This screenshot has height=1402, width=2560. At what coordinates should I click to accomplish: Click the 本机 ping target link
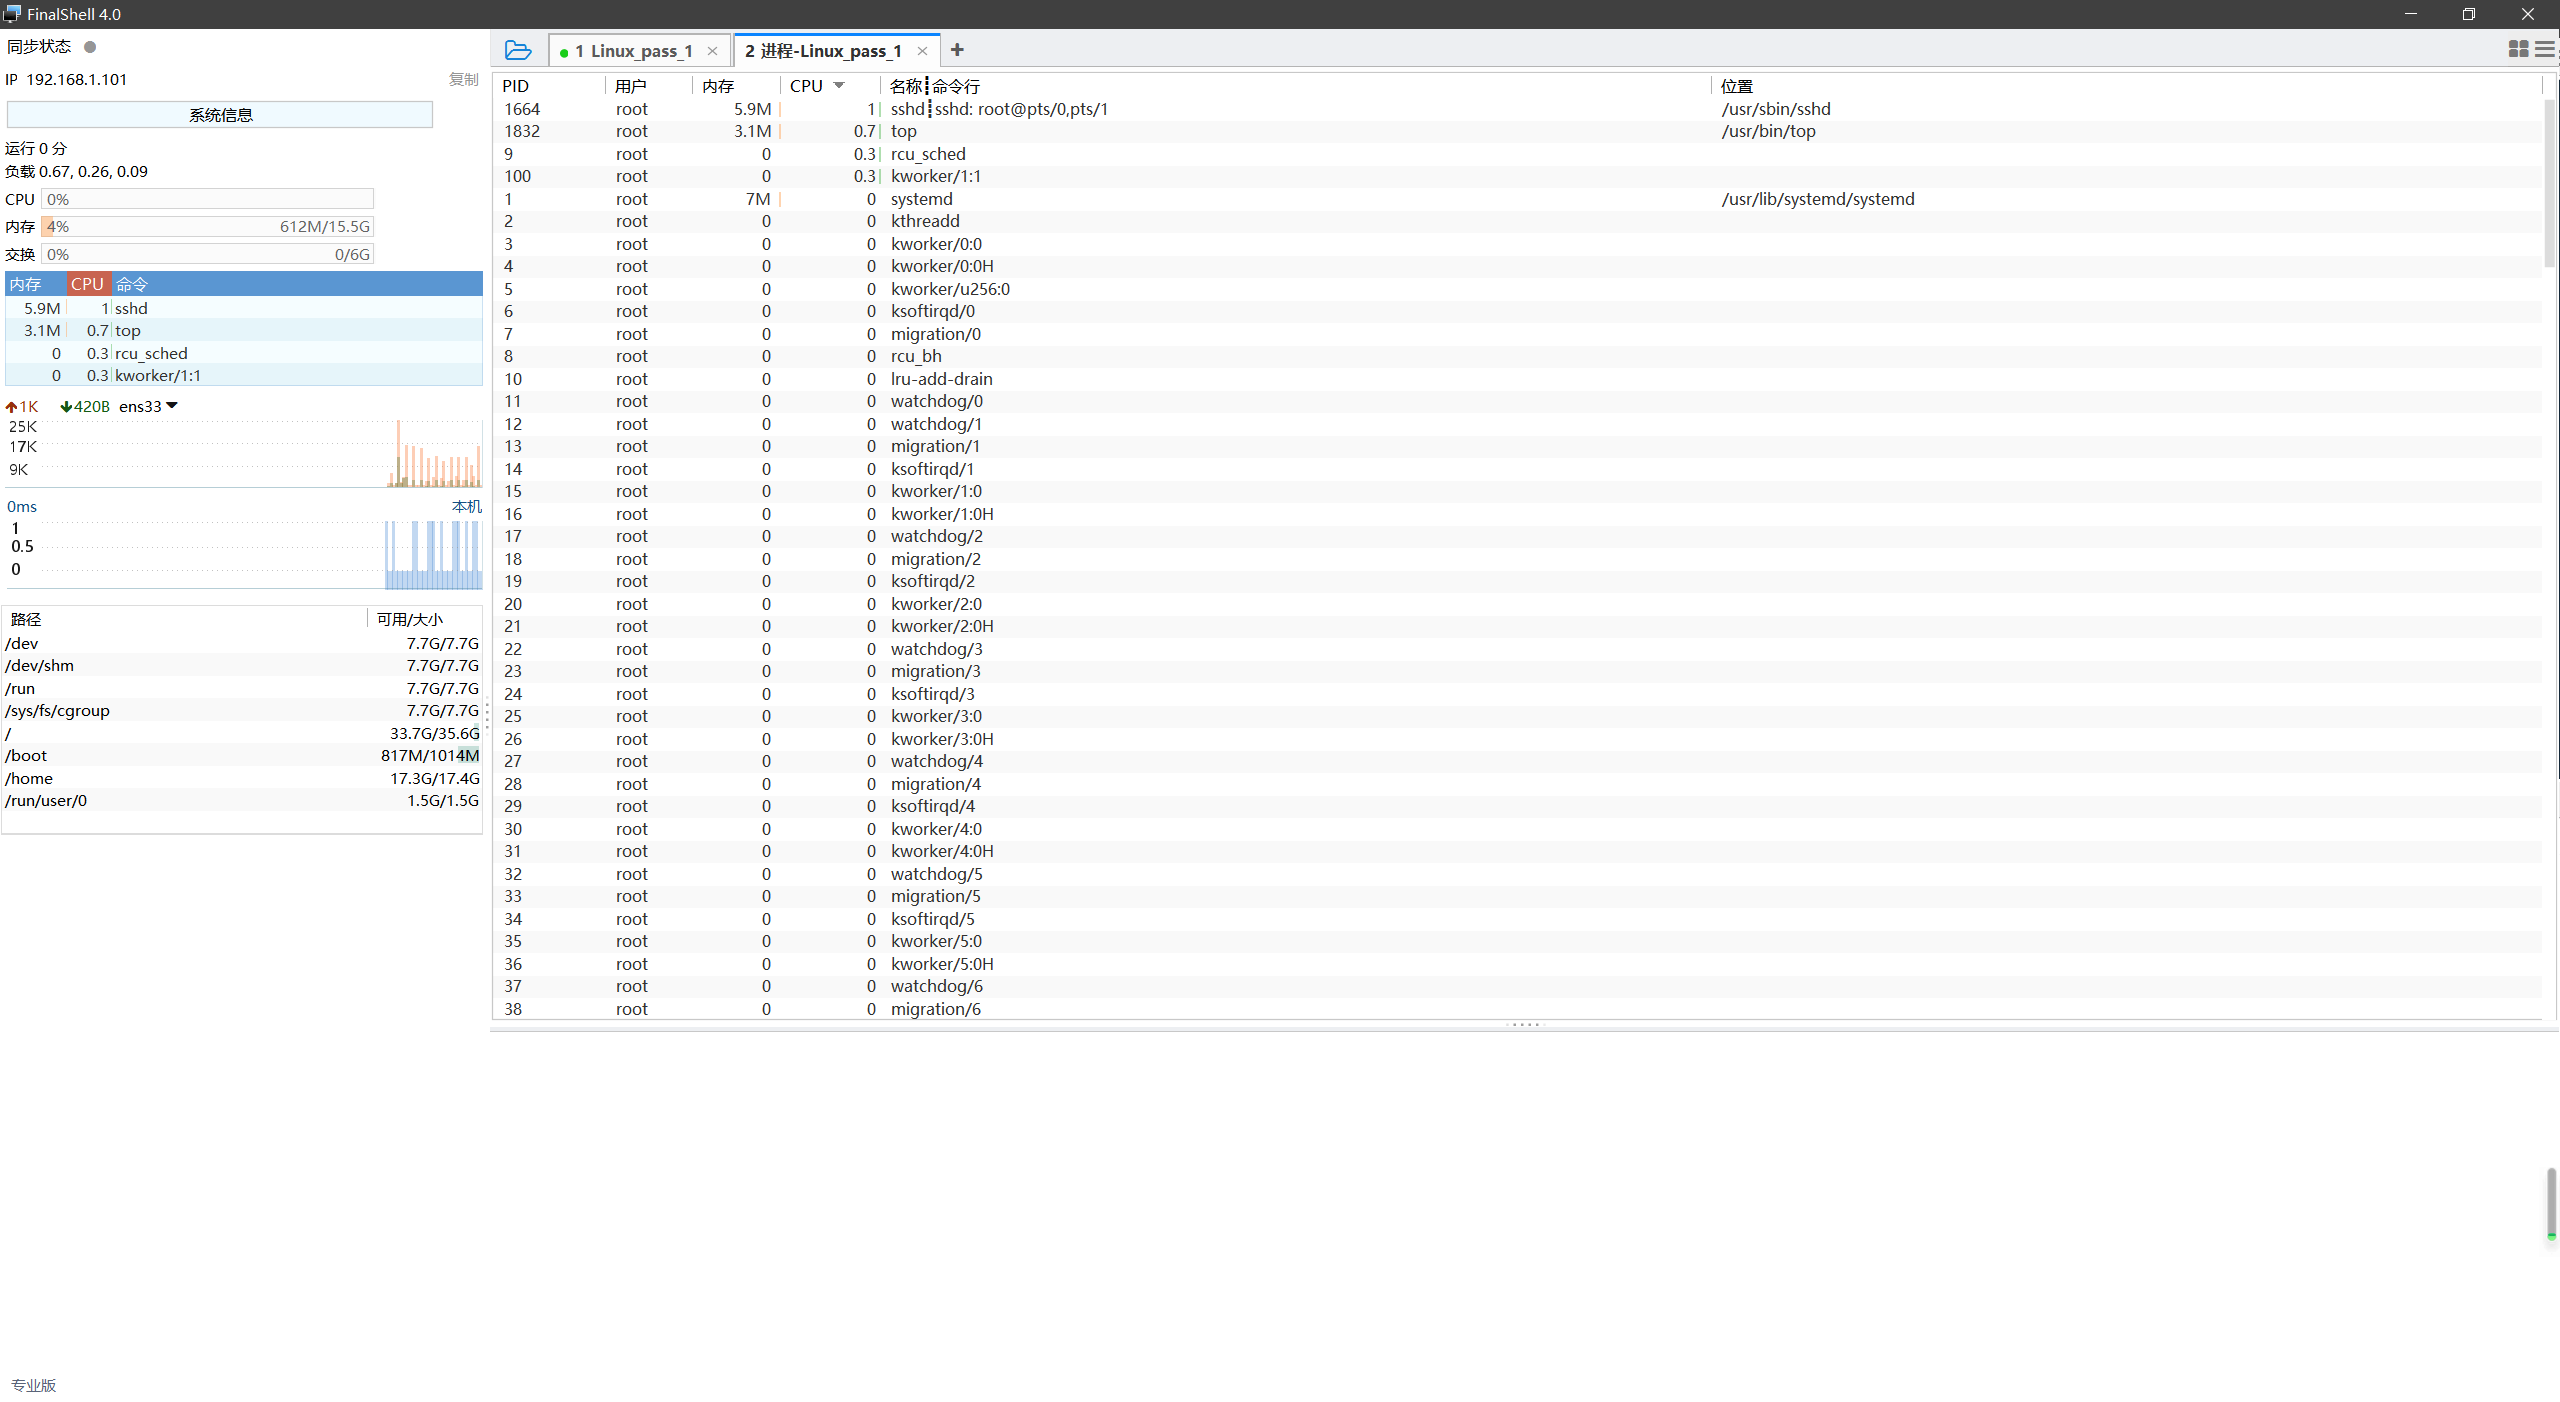point(466,506)
